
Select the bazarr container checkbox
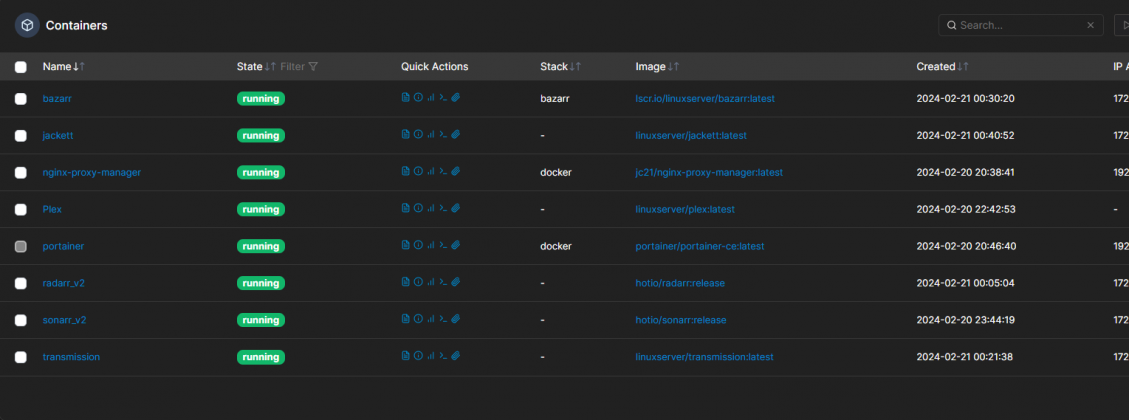tap(21, 99)
